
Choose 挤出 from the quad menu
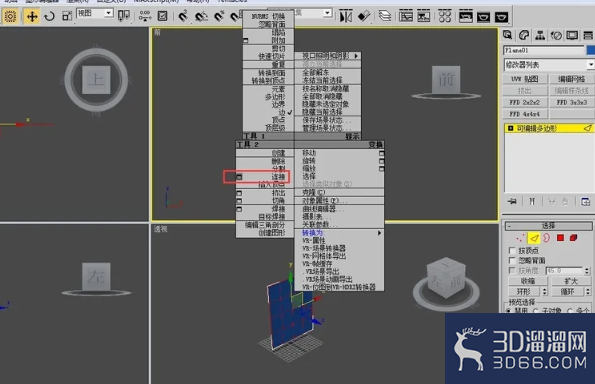(278, 193)
